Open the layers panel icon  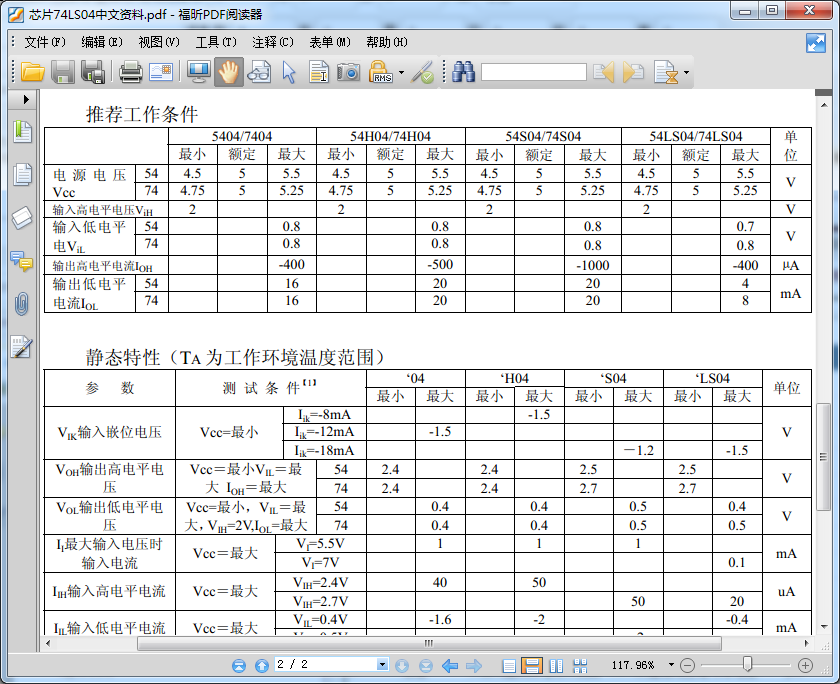tap(22, 218)
